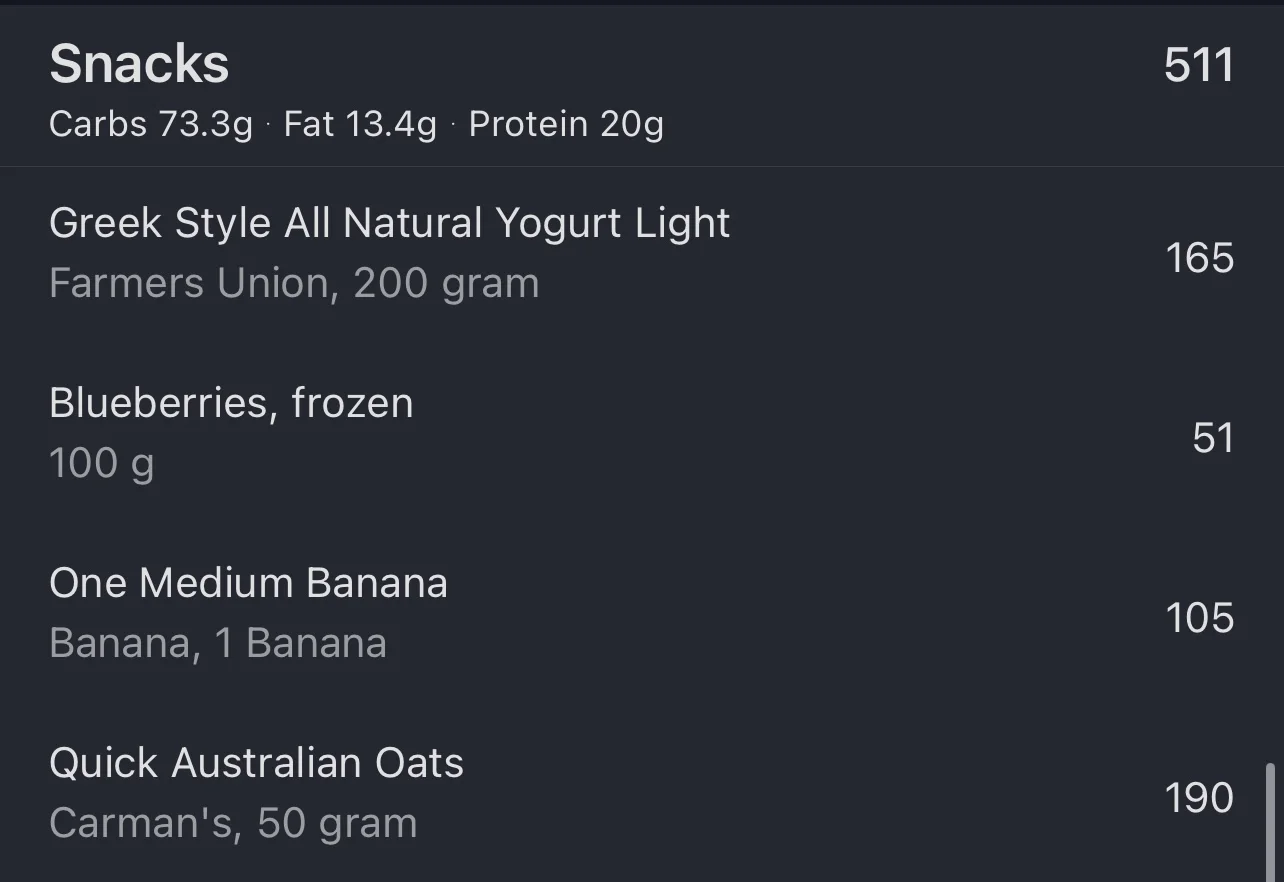Open the Greek Style All Natural Yogurt Light entry
Viewport: 1284px width, 882px height.
pos(389,223)
